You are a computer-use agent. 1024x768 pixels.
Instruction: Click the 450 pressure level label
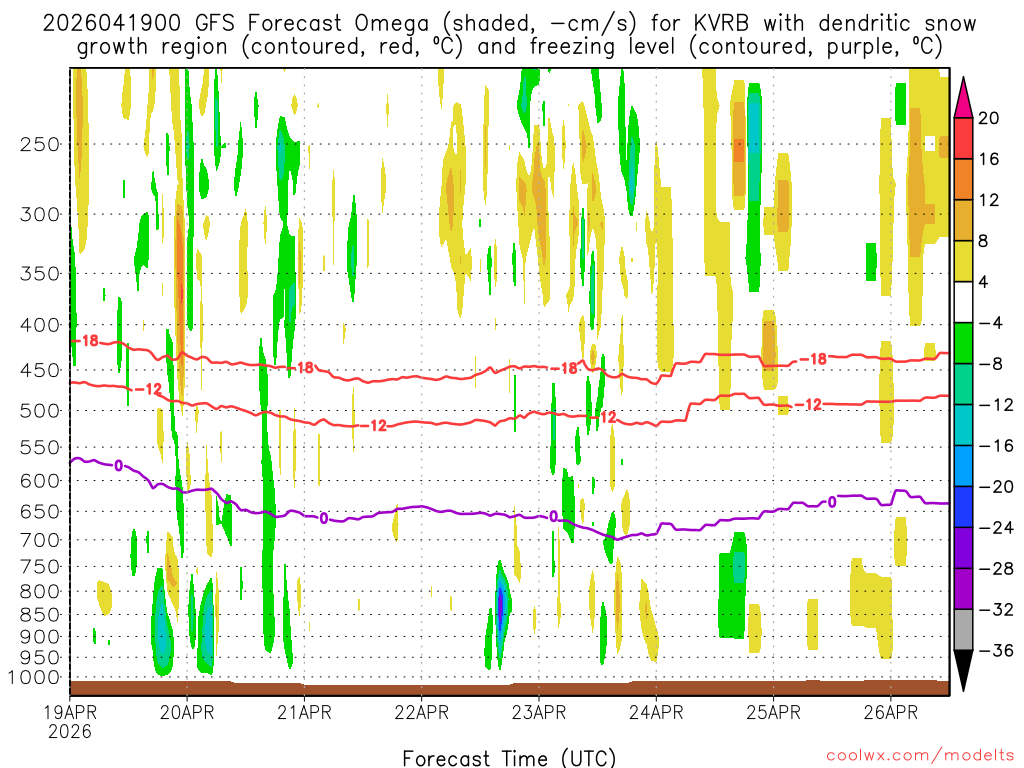click(40, 370)
